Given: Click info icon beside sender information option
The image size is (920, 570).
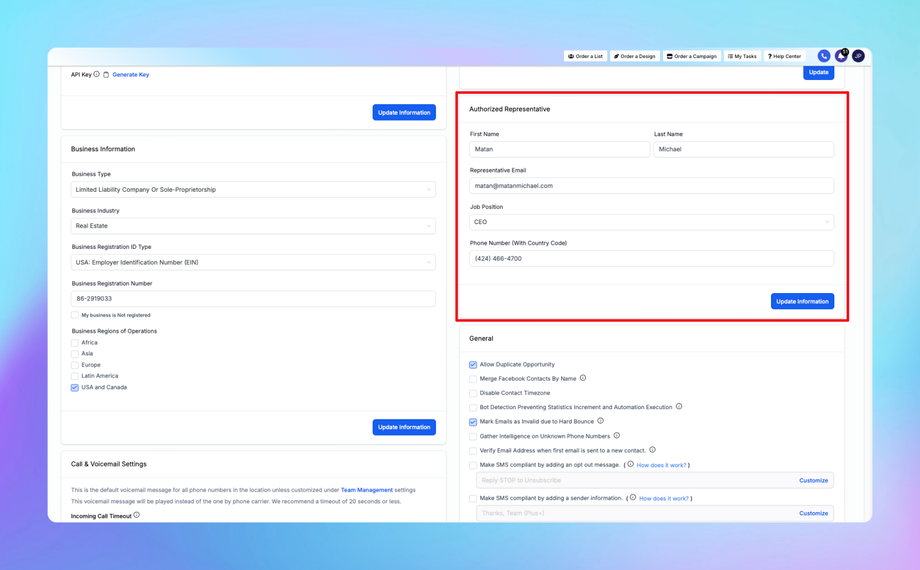Looking at the screenshot, I should tap(633, 497).
